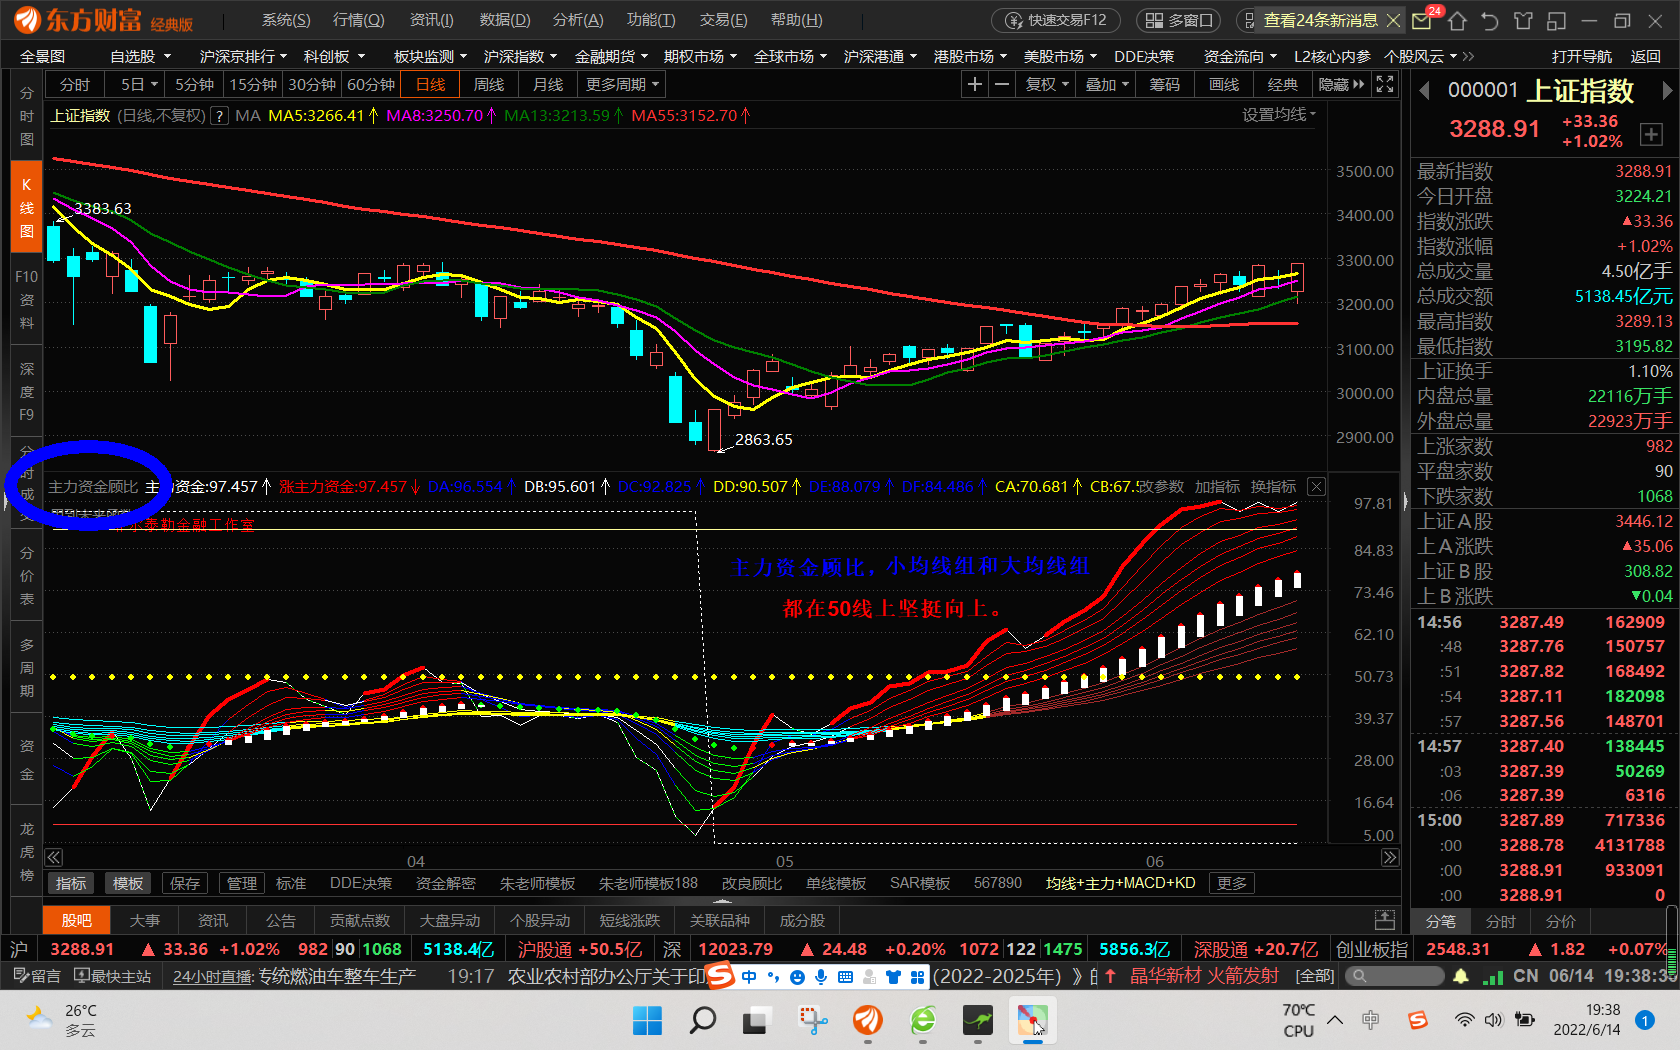Switch to the 周线 weekly tab
1680x1050 pixels.
tap(489, 85)
